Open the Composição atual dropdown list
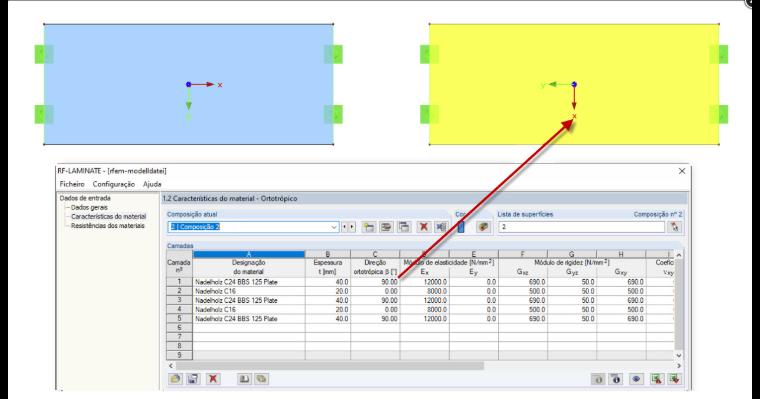Screen dimensions: 760x399 point(333,227)
